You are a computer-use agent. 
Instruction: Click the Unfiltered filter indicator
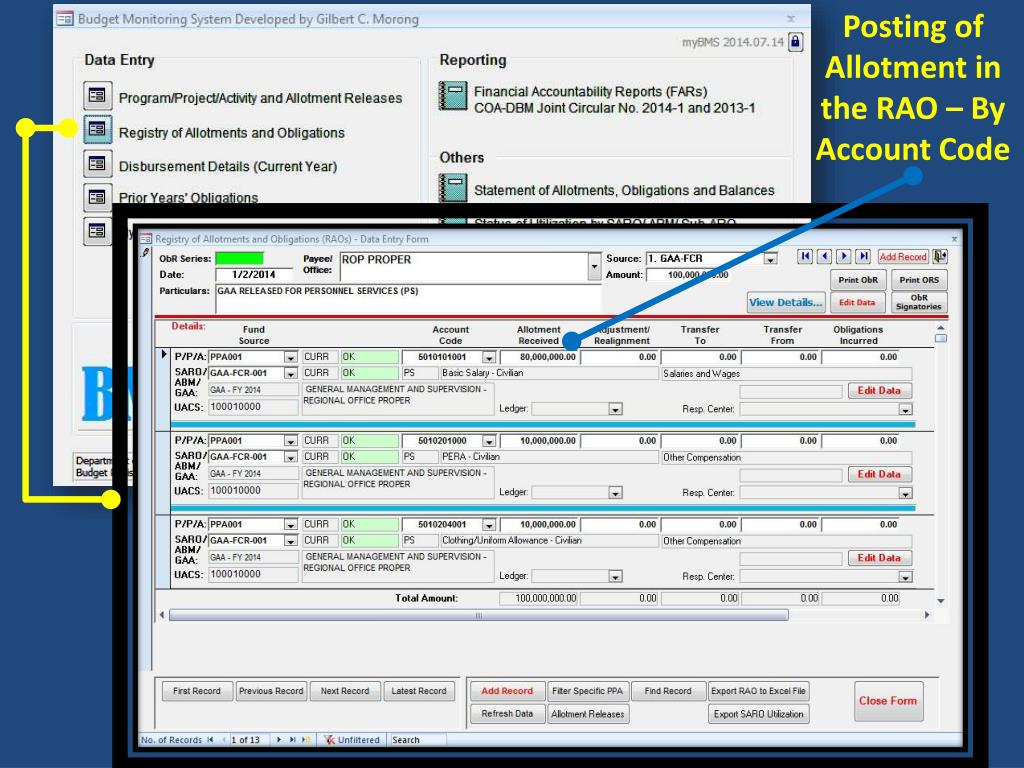pos(352,740)
